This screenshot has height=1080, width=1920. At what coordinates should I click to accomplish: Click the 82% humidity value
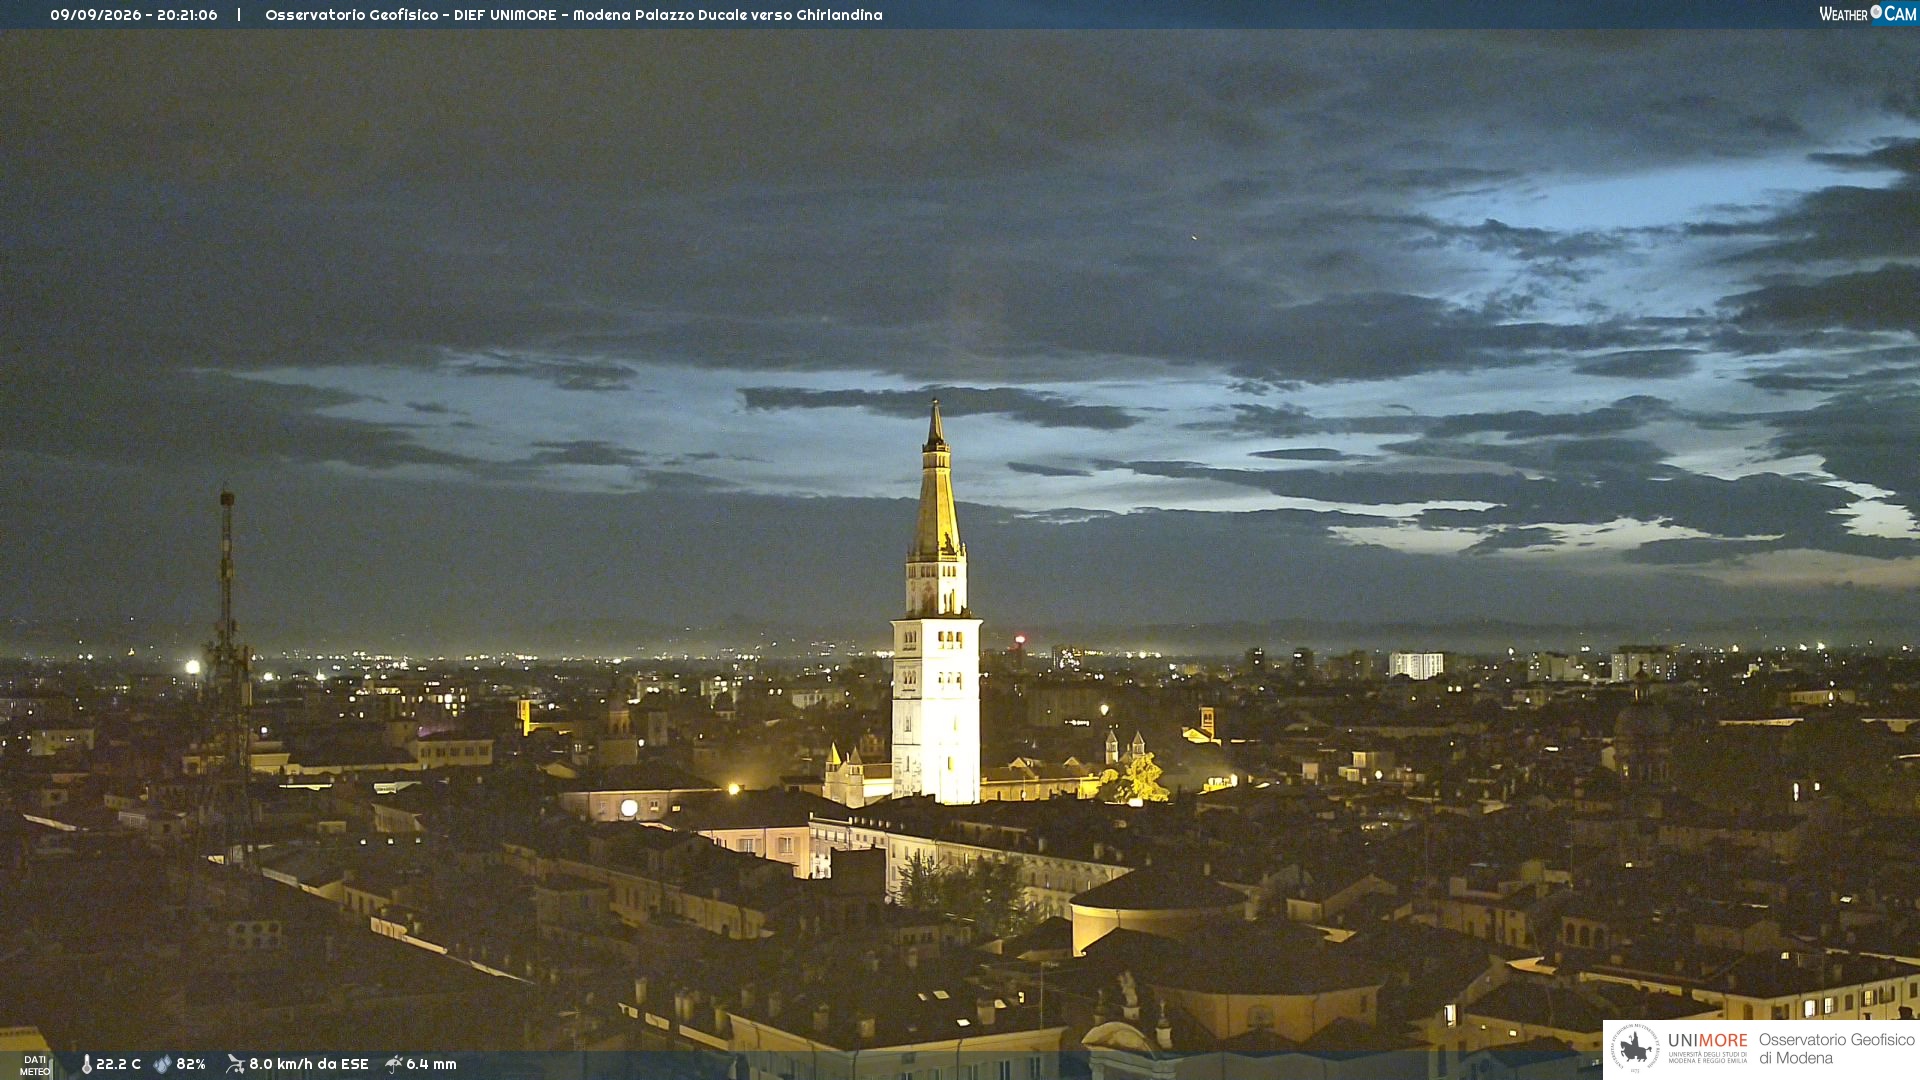pyautogui.click(x=191, y=1064)
